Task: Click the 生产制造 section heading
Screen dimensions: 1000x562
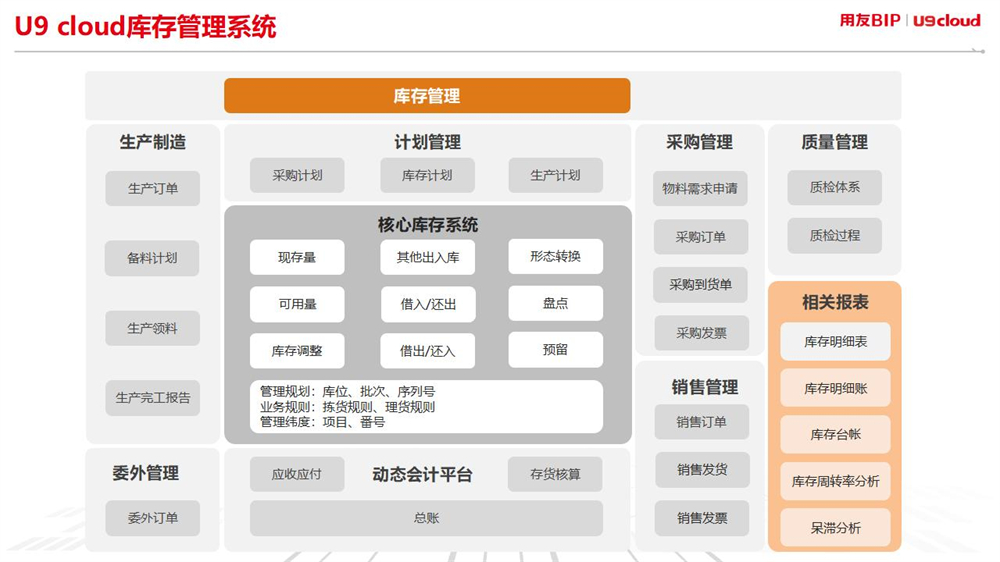Action: click(x=153, y=142)
